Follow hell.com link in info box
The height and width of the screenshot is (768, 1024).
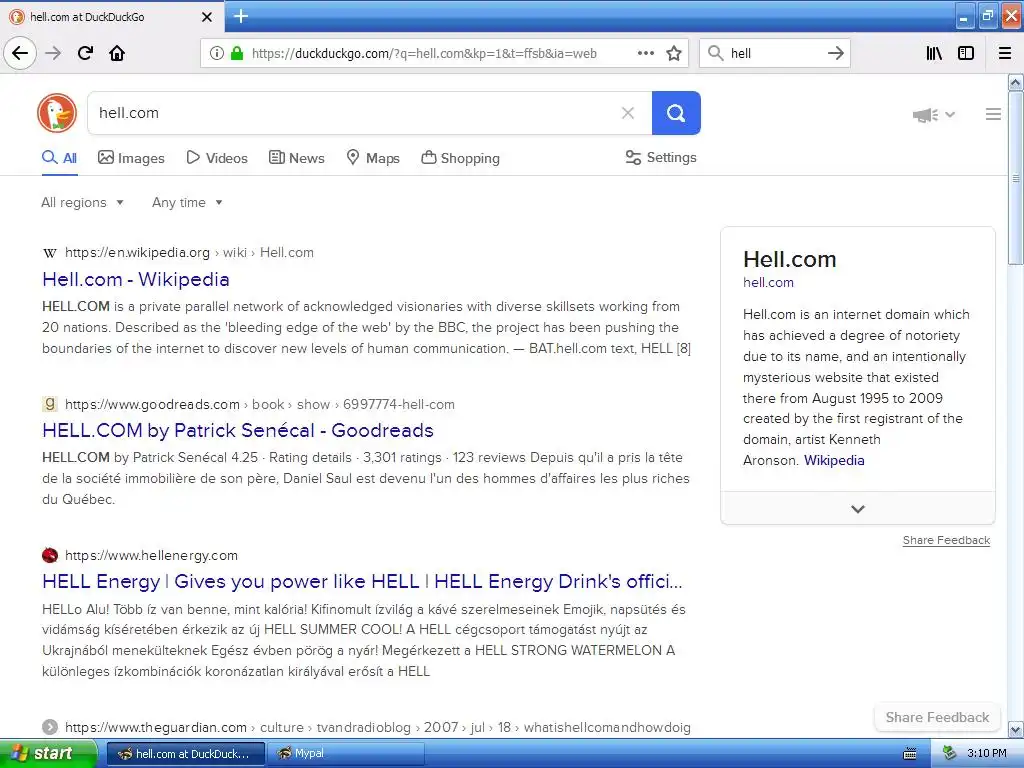coord(768,283)
